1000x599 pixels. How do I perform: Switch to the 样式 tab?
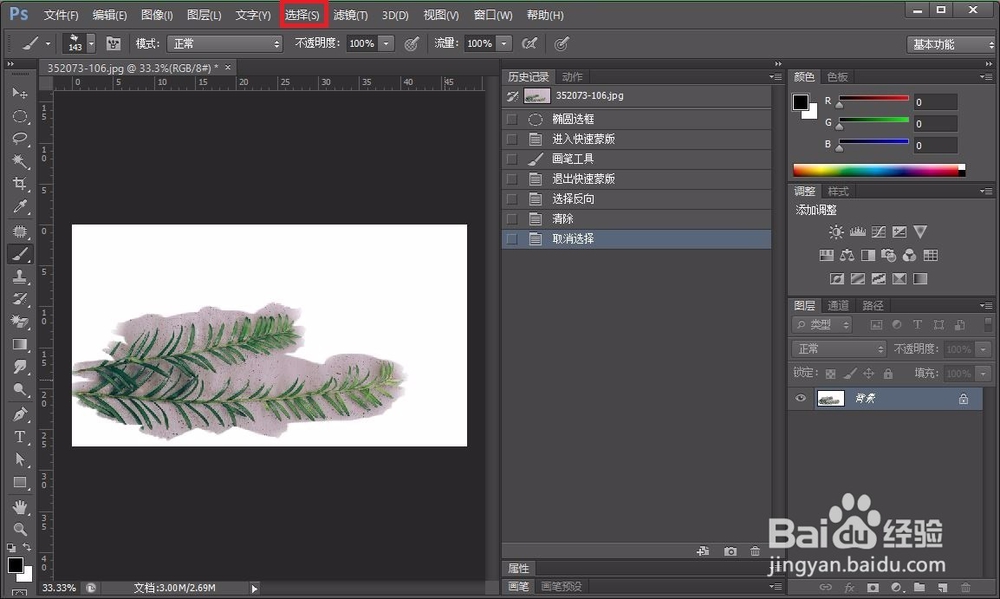pyautogui.click(x=837, y=191)
